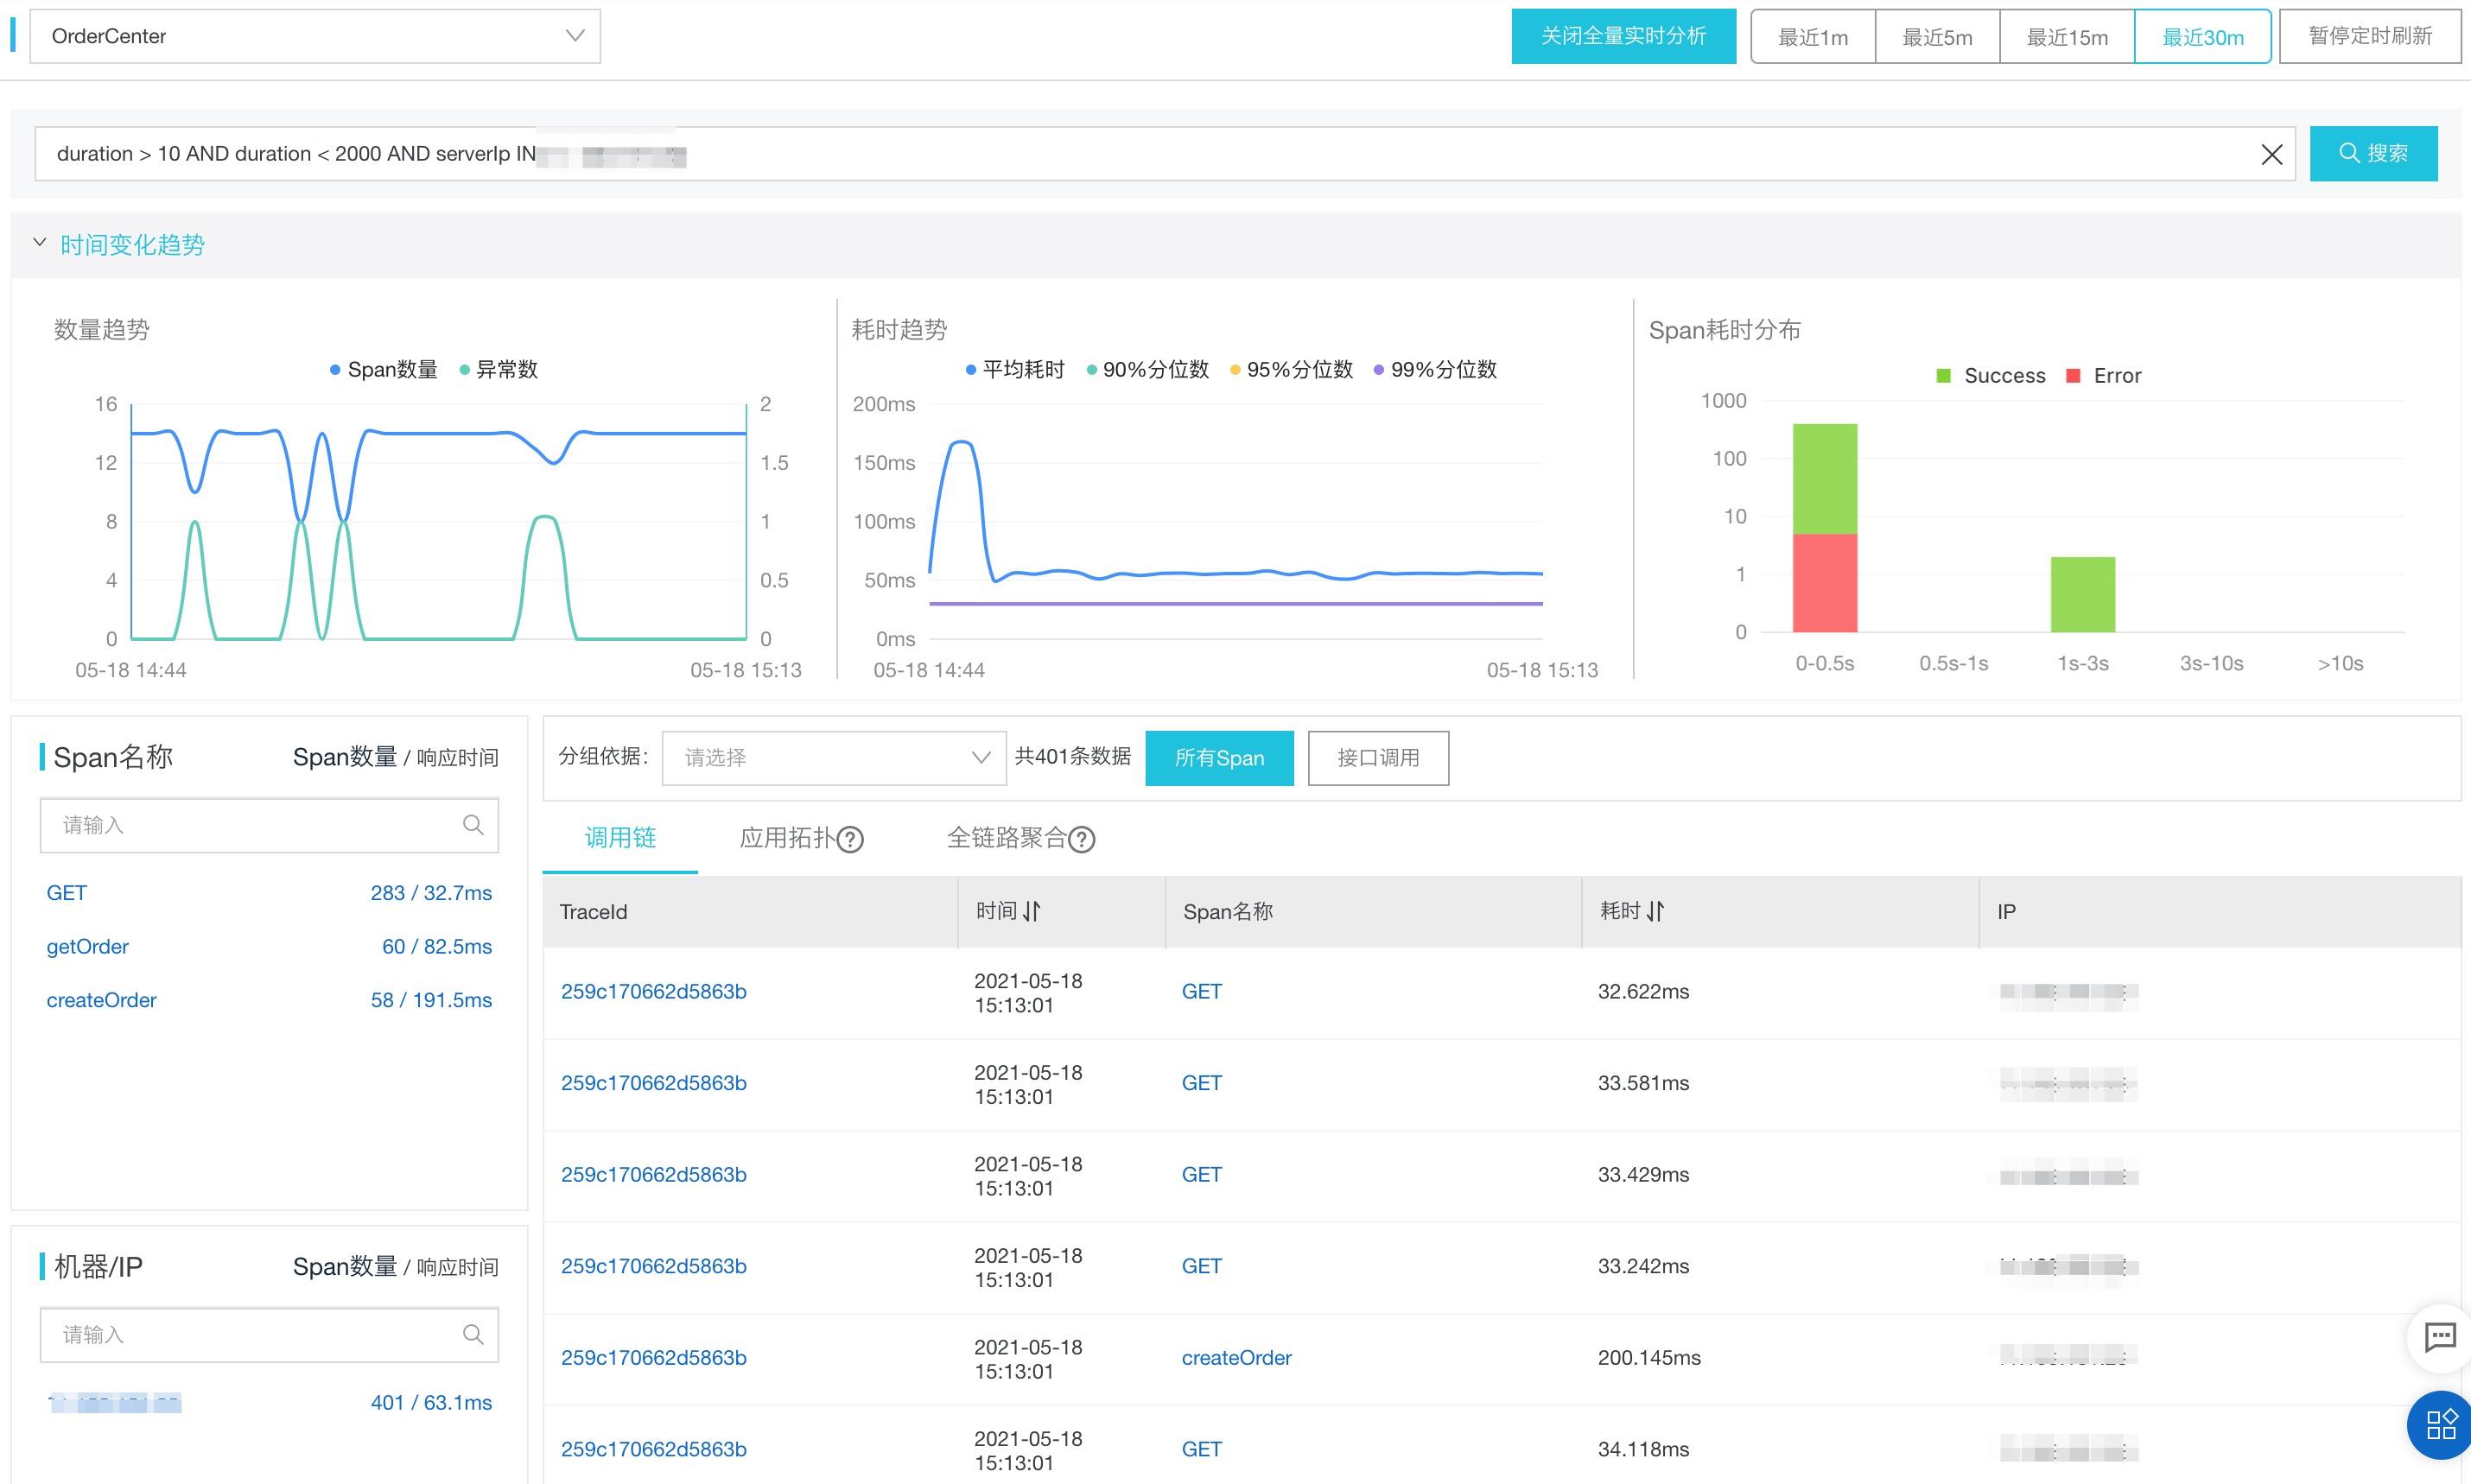Screen dimensions: 2471x1484
Task: Click the createOrder span in left list
Action: click(x=102, y=1000)
